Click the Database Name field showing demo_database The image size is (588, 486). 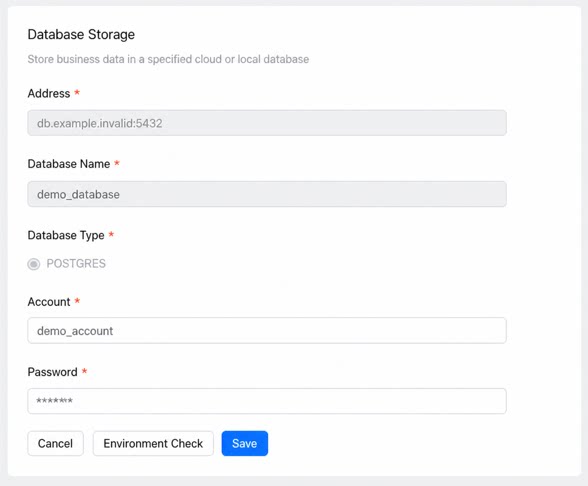pyautogui.click(x=267, y=194)
